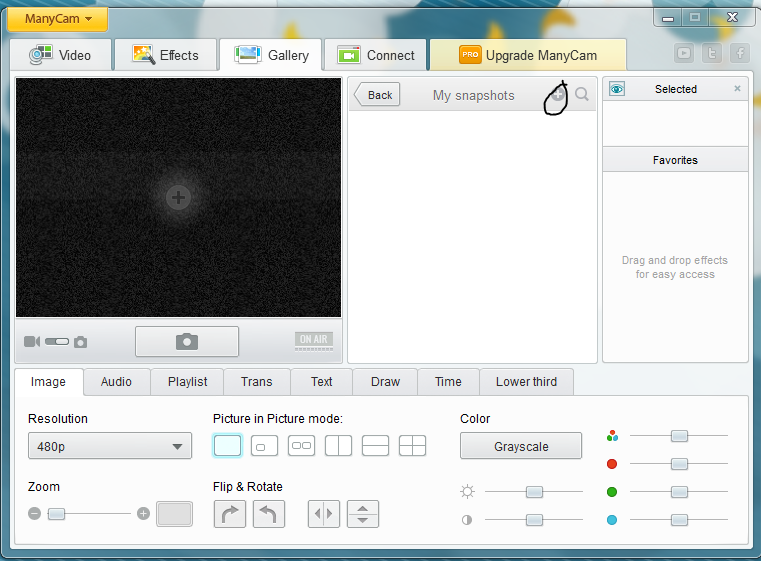Search snapshots with magnifier icon
This screenshot has width=761, height=561.
tap(581, 94)
